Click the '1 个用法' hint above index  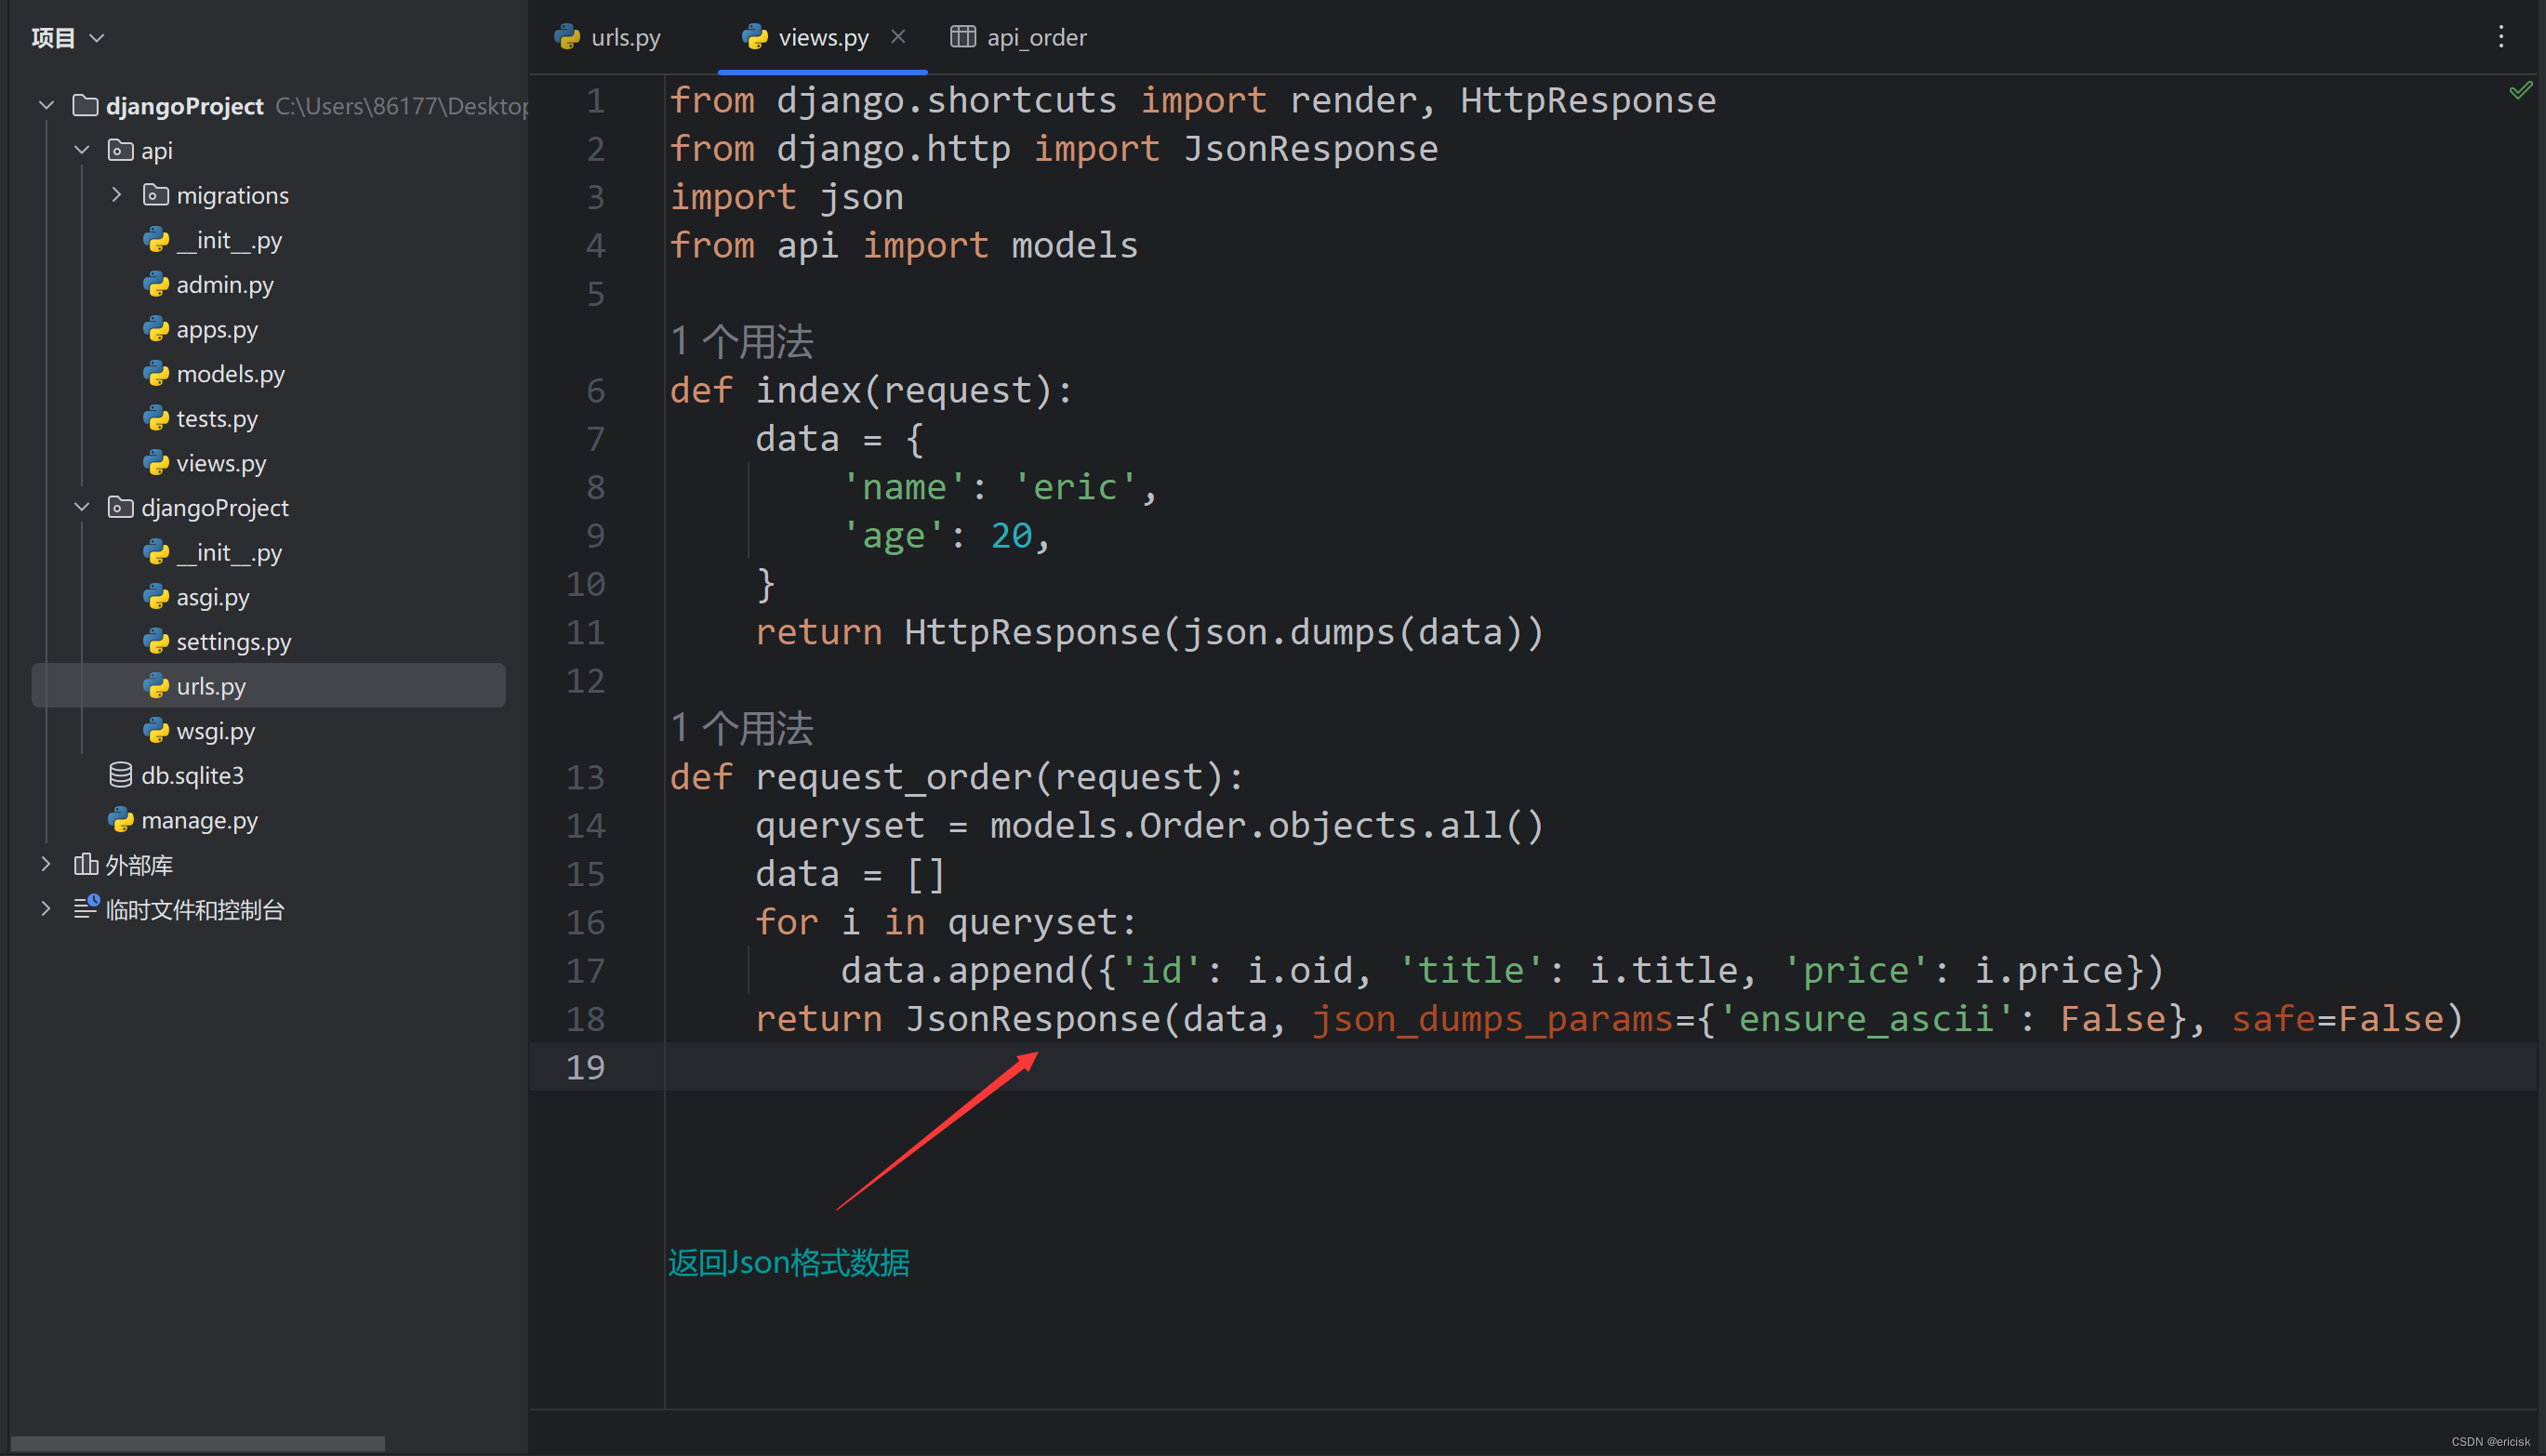741,342
